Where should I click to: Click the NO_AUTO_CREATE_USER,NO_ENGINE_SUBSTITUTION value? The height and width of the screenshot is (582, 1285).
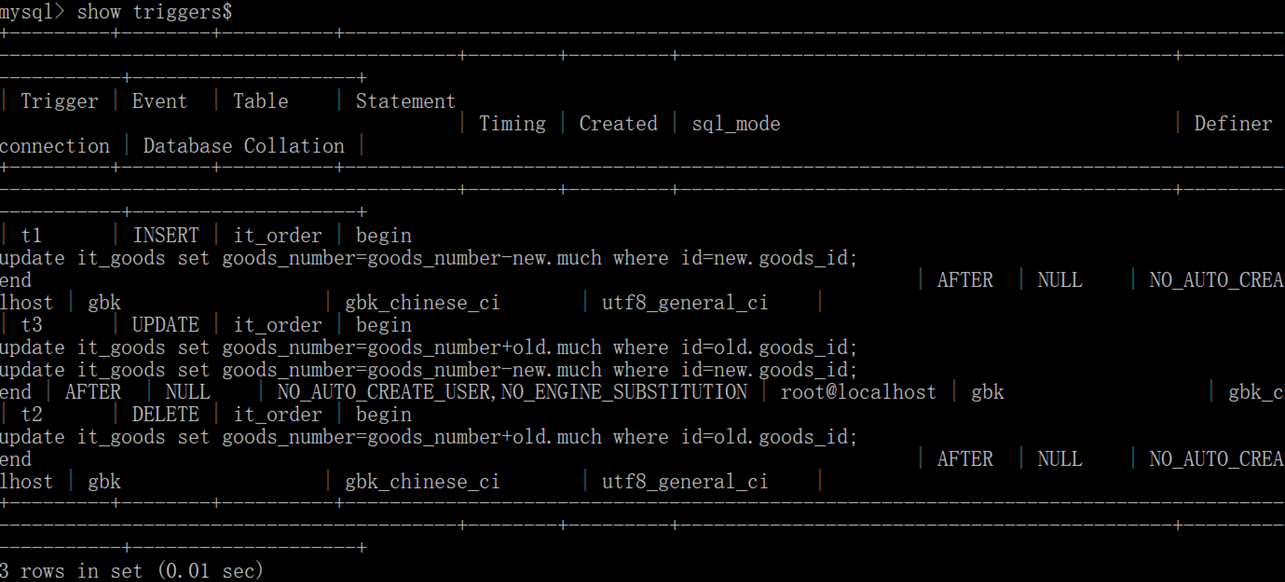pyautogui.click(x=512, y=392)
